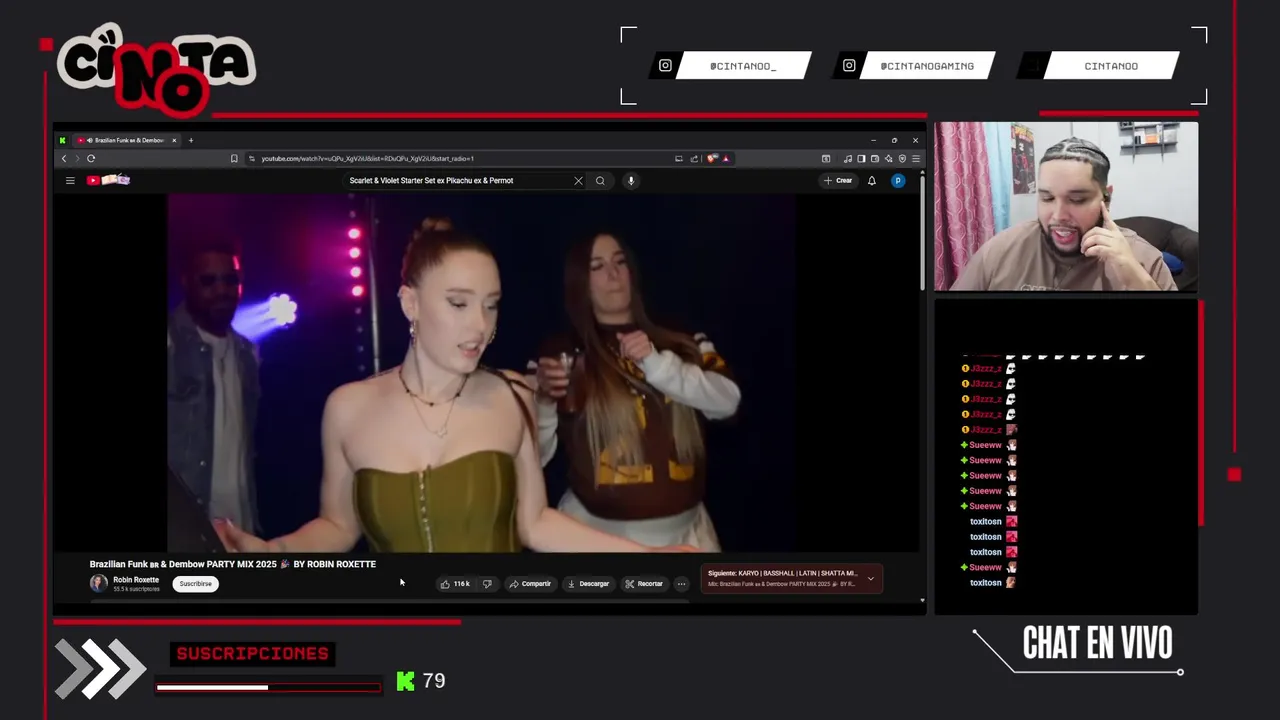
Task: Click Compartir to share the video
Action: pyautogui.click(x=530, y=584)
